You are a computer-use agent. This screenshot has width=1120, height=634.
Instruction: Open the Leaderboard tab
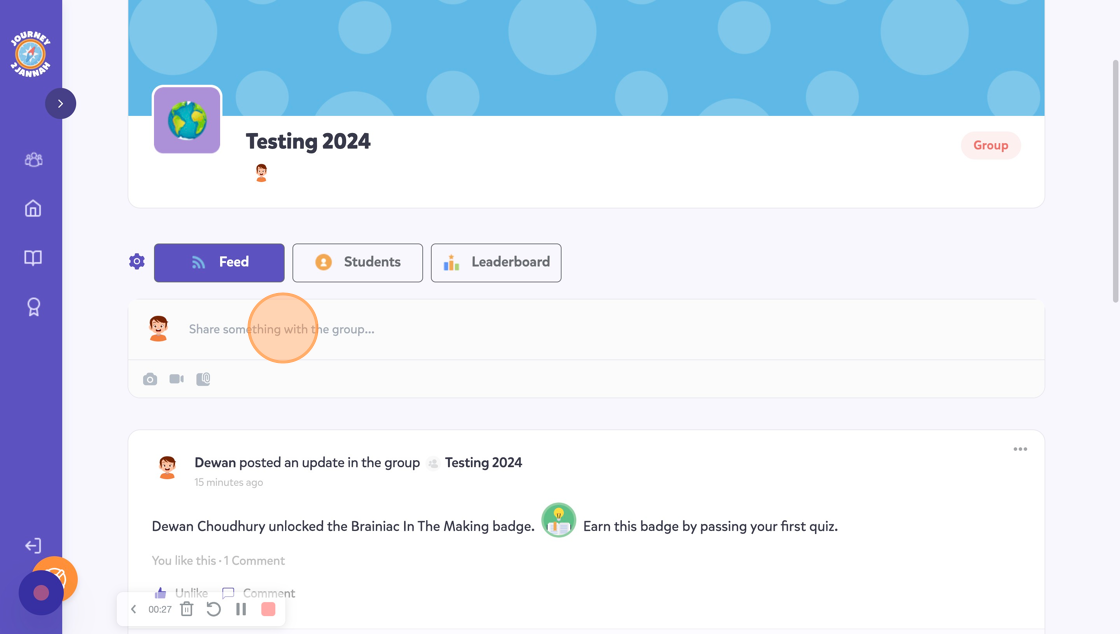tap(496, 262)
